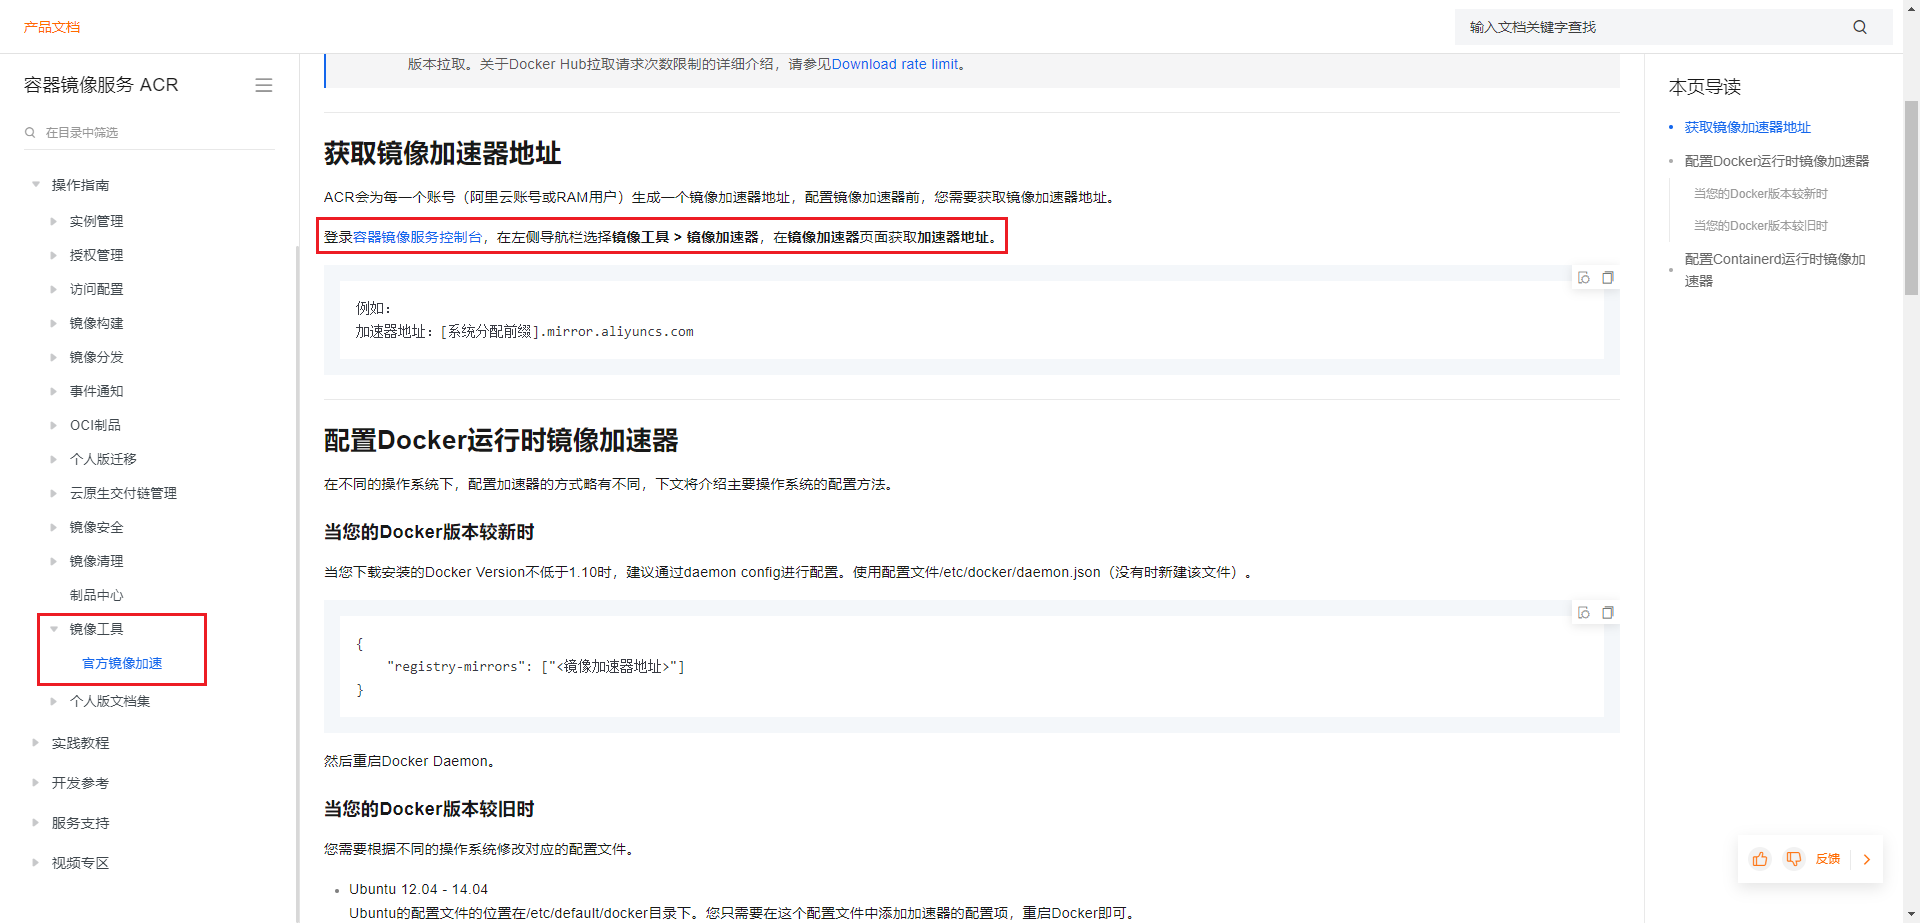Click the thumbs-down feedback icon
The width and height of the screenshot is (1920, 923).
[1794, 859]
